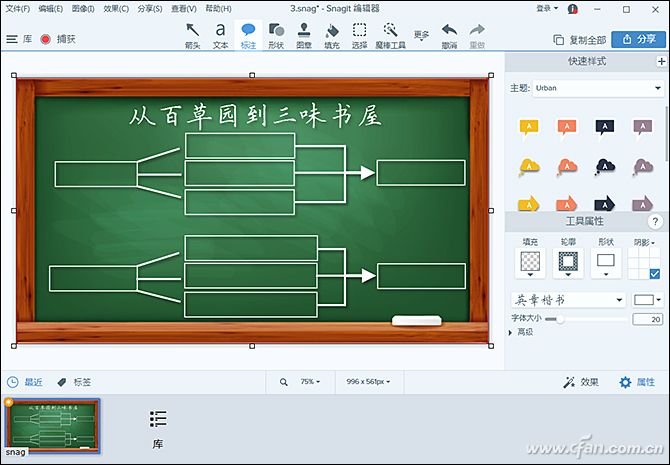Click the user account avatar icon
This screenshot has height=465, width=670.
[573, 9]
